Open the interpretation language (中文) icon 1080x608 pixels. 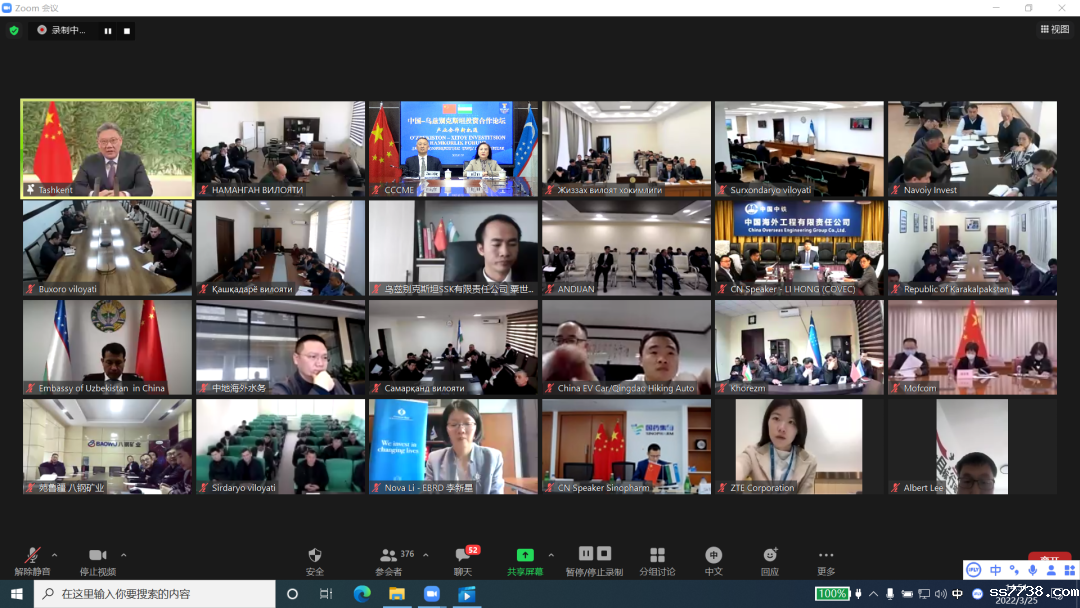pyautogui.click(x=713, y=555)
